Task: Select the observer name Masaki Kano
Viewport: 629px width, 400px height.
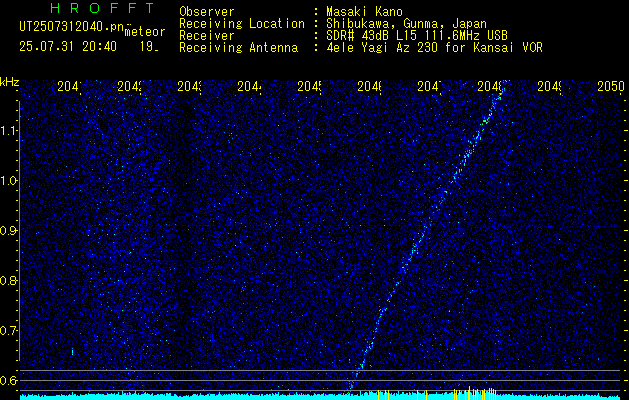Action: point(364,11)
